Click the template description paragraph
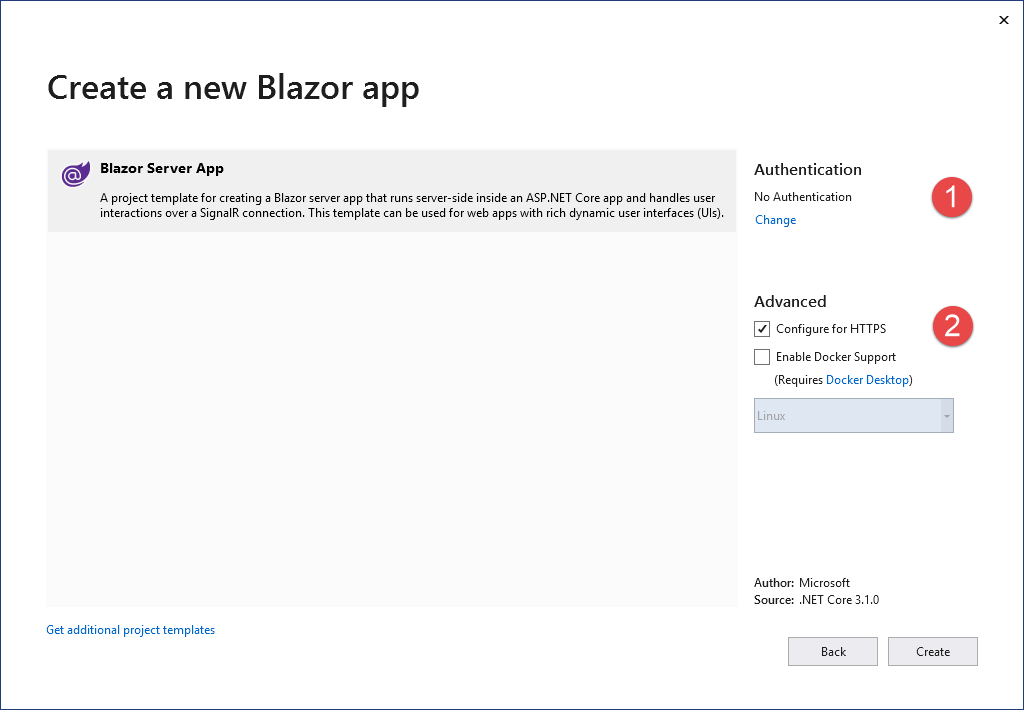The image size is (1024, 710). (411, 205)
